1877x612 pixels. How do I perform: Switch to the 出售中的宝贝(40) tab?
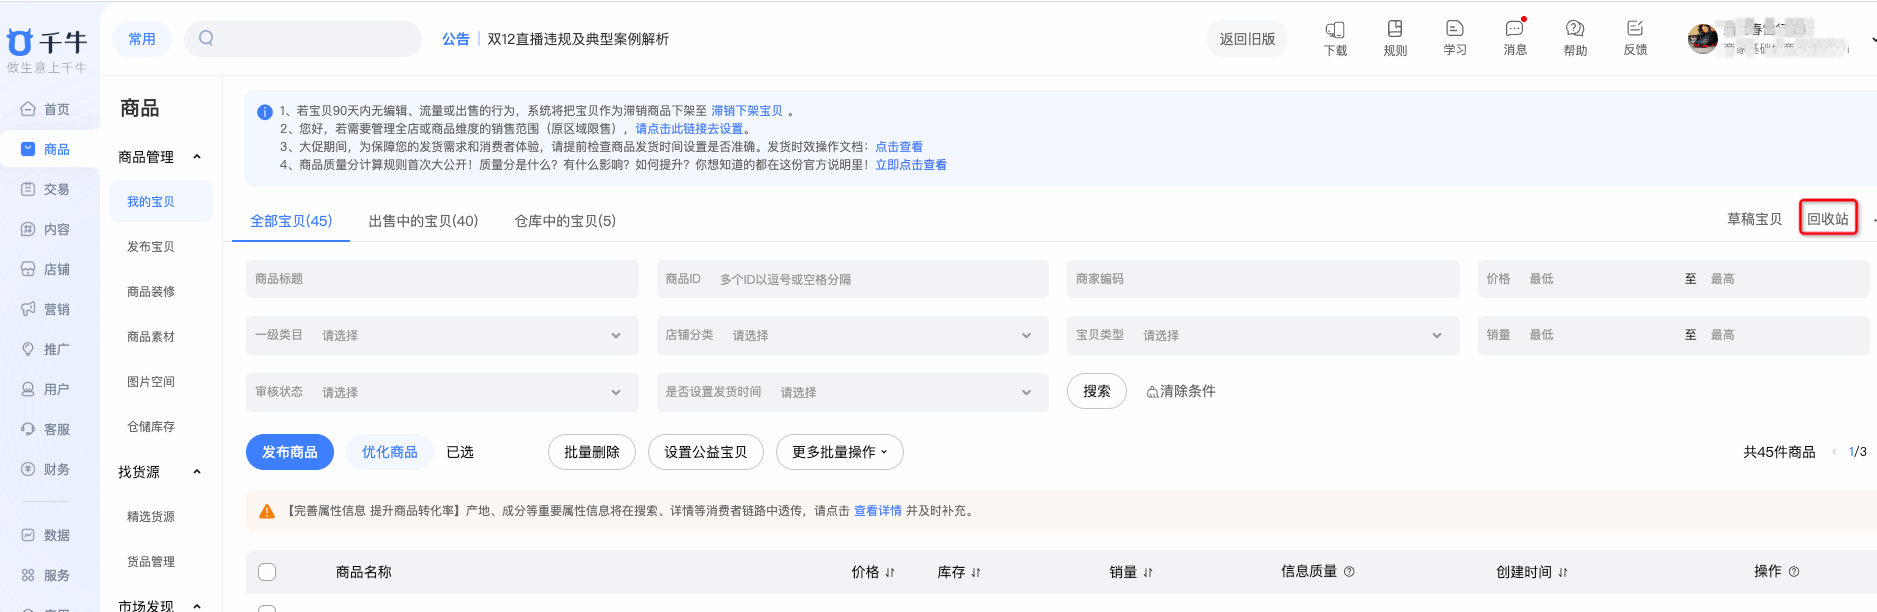pos(423,221)
